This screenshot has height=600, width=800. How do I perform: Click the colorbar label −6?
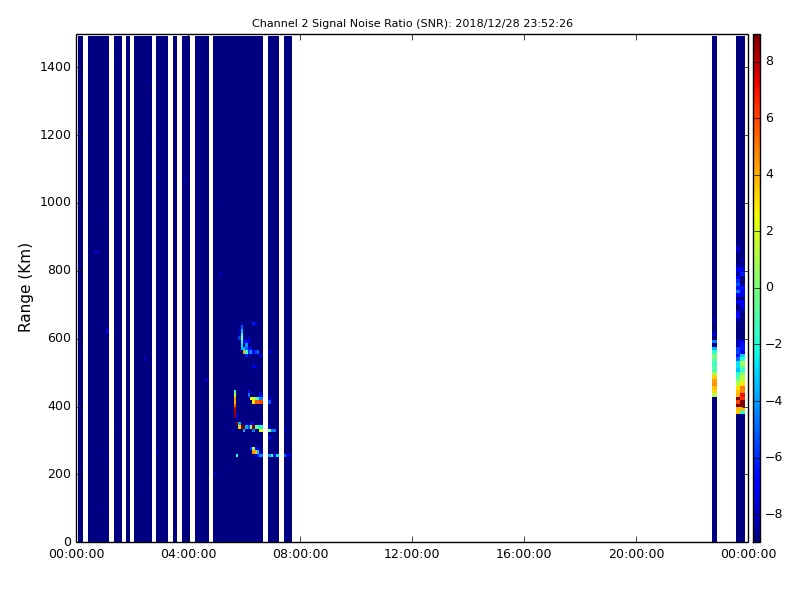[x=773, y=457]
